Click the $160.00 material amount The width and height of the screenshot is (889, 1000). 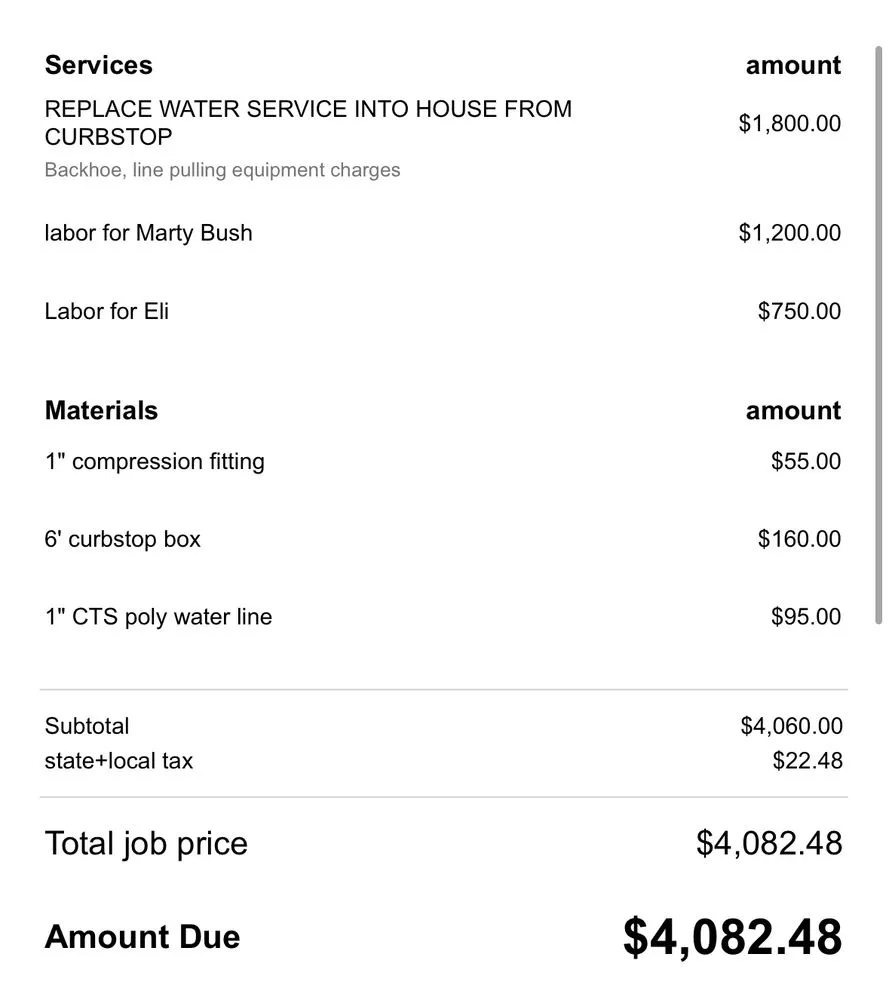tap(799, 540)
